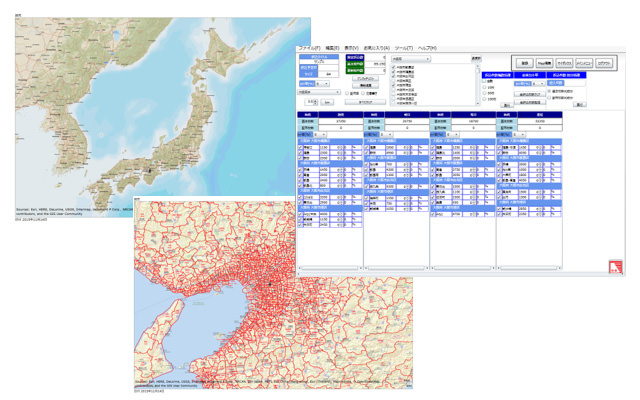
Task: Click the black location marker on Japan map
Action: [x=149, y=169]
